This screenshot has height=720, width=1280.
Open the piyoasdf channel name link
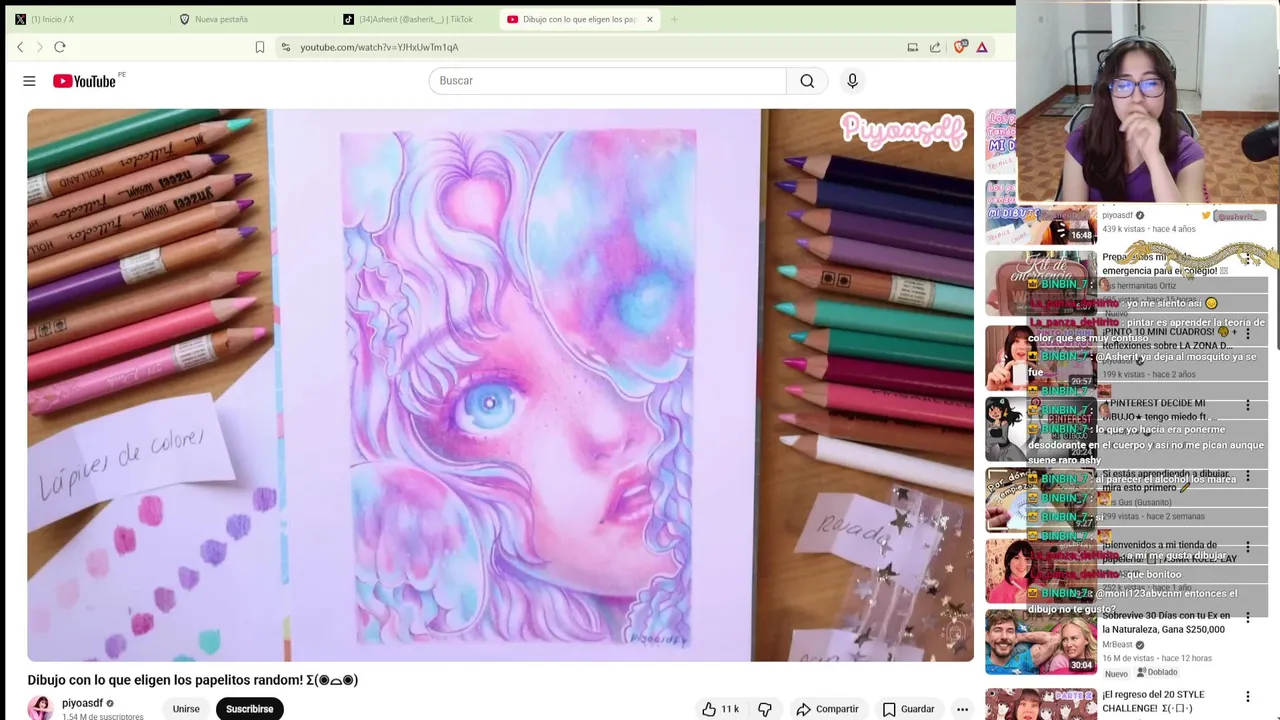(x=82, y=703)
